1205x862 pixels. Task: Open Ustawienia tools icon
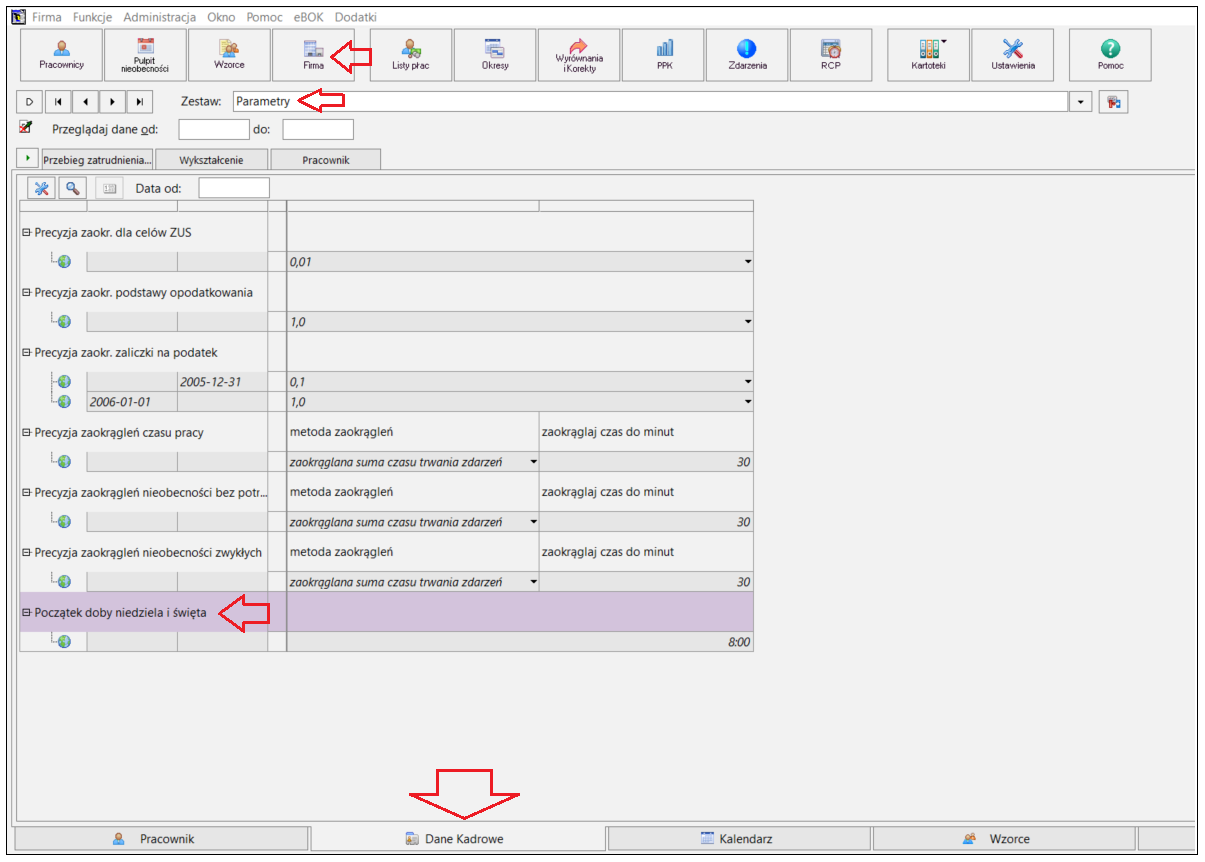click(1013, 47)
